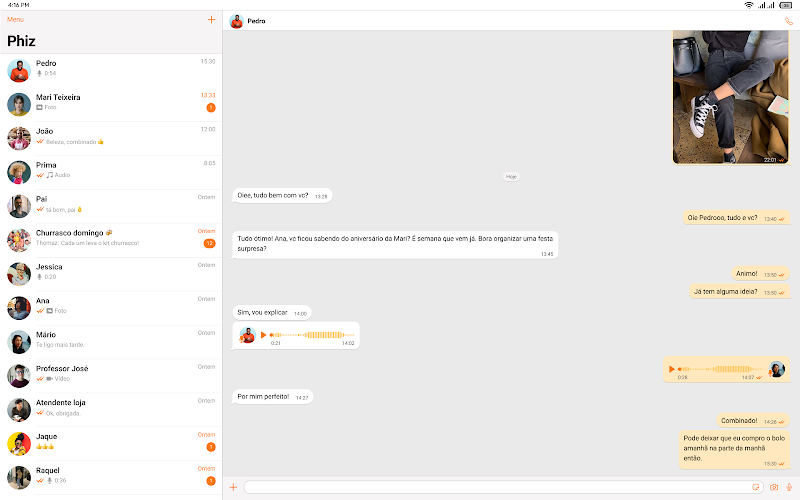Open Churrasco domingo group chat

pos(111,240)
